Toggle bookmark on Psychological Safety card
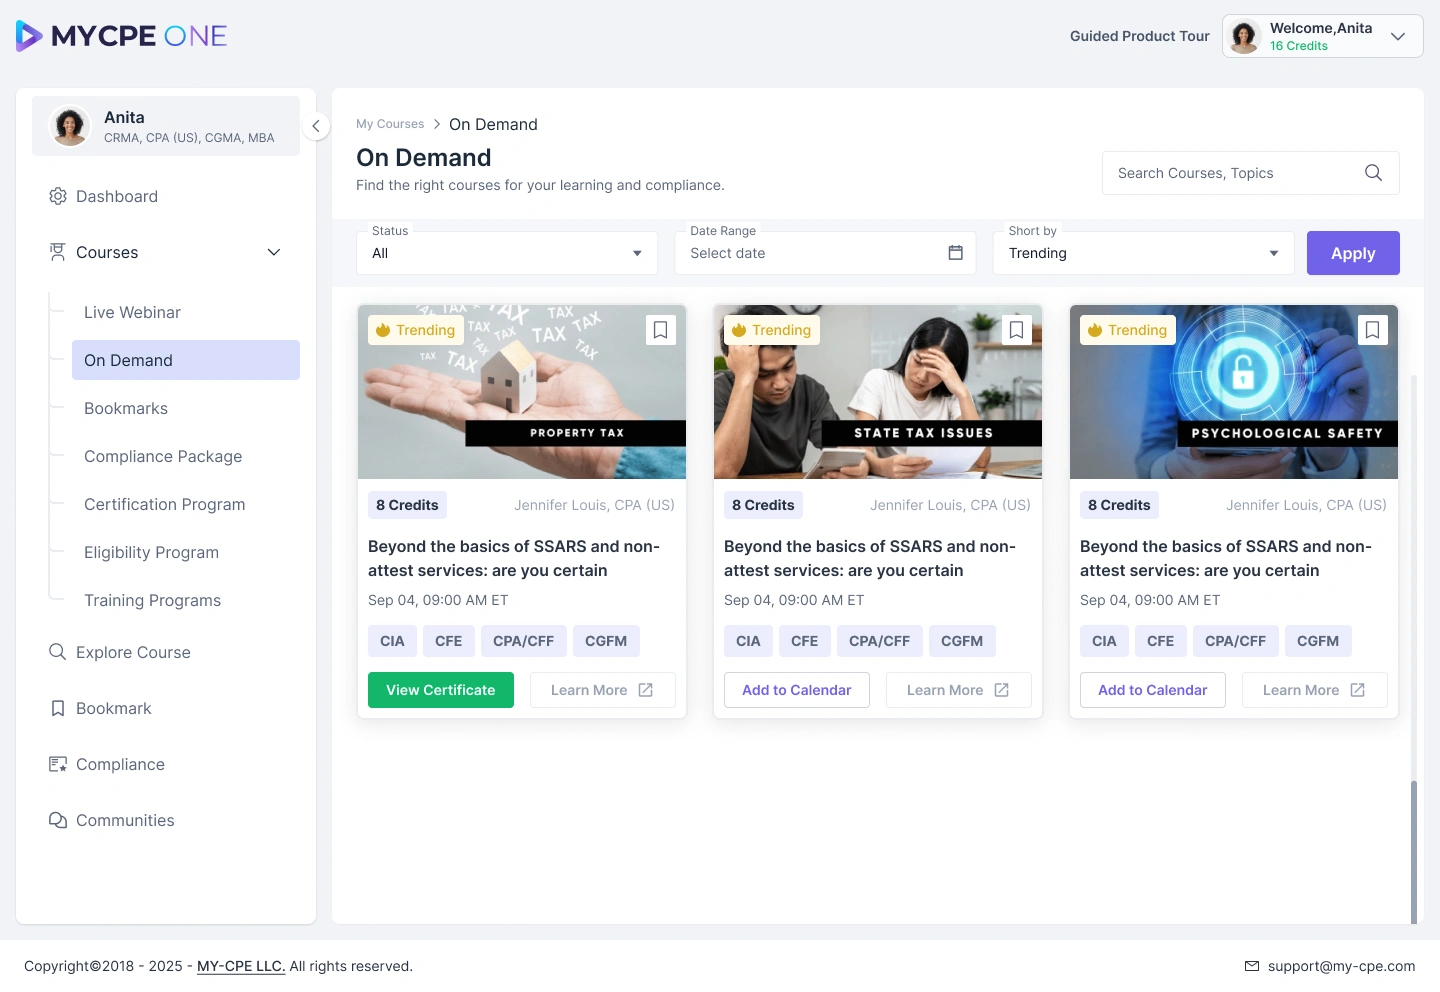This screenshot has width=1440, height=992. tap(1372, 330)
